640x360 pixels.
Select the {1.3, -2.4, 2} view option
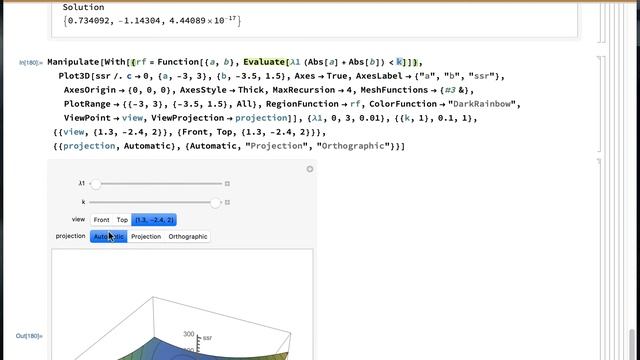click(x=154, y=220)
